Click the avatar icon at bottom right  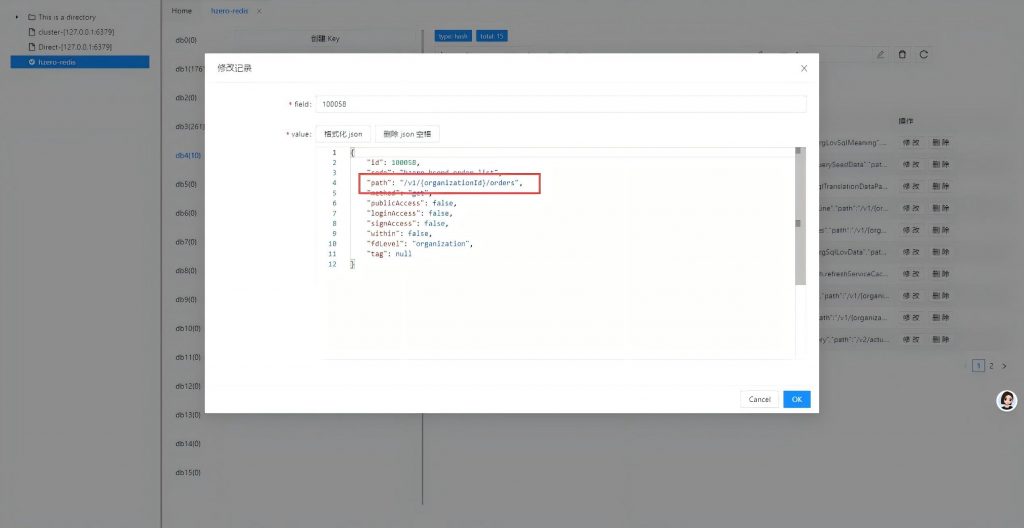1007,400
